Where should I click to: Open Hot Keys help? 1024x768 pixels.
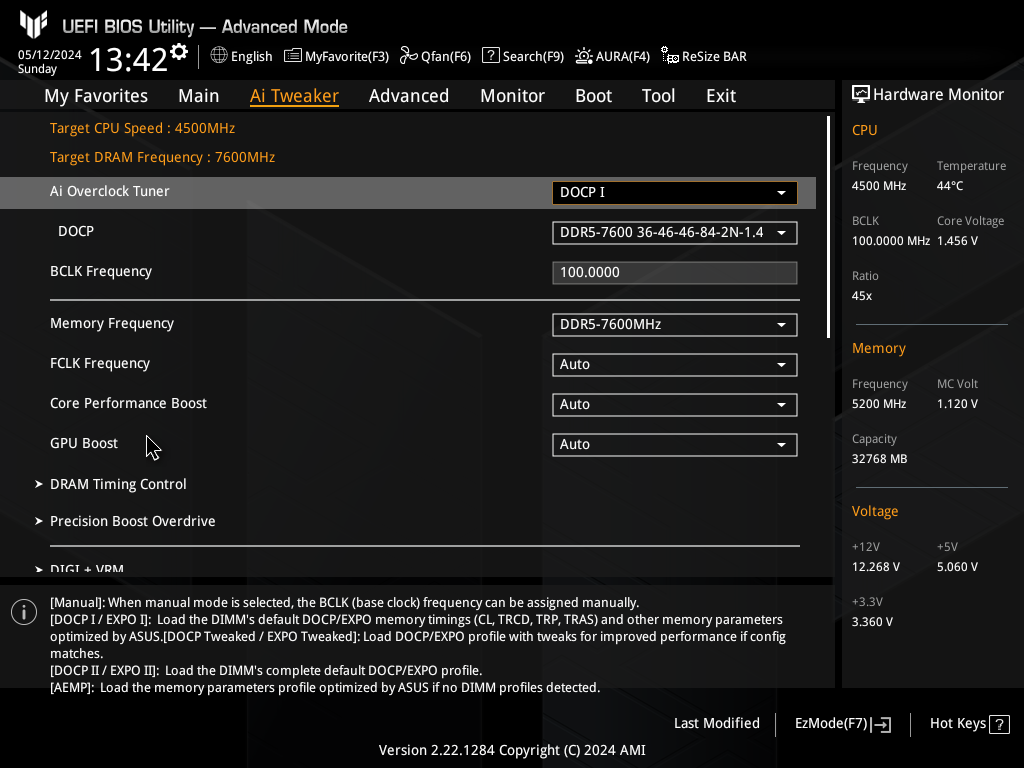970,724
